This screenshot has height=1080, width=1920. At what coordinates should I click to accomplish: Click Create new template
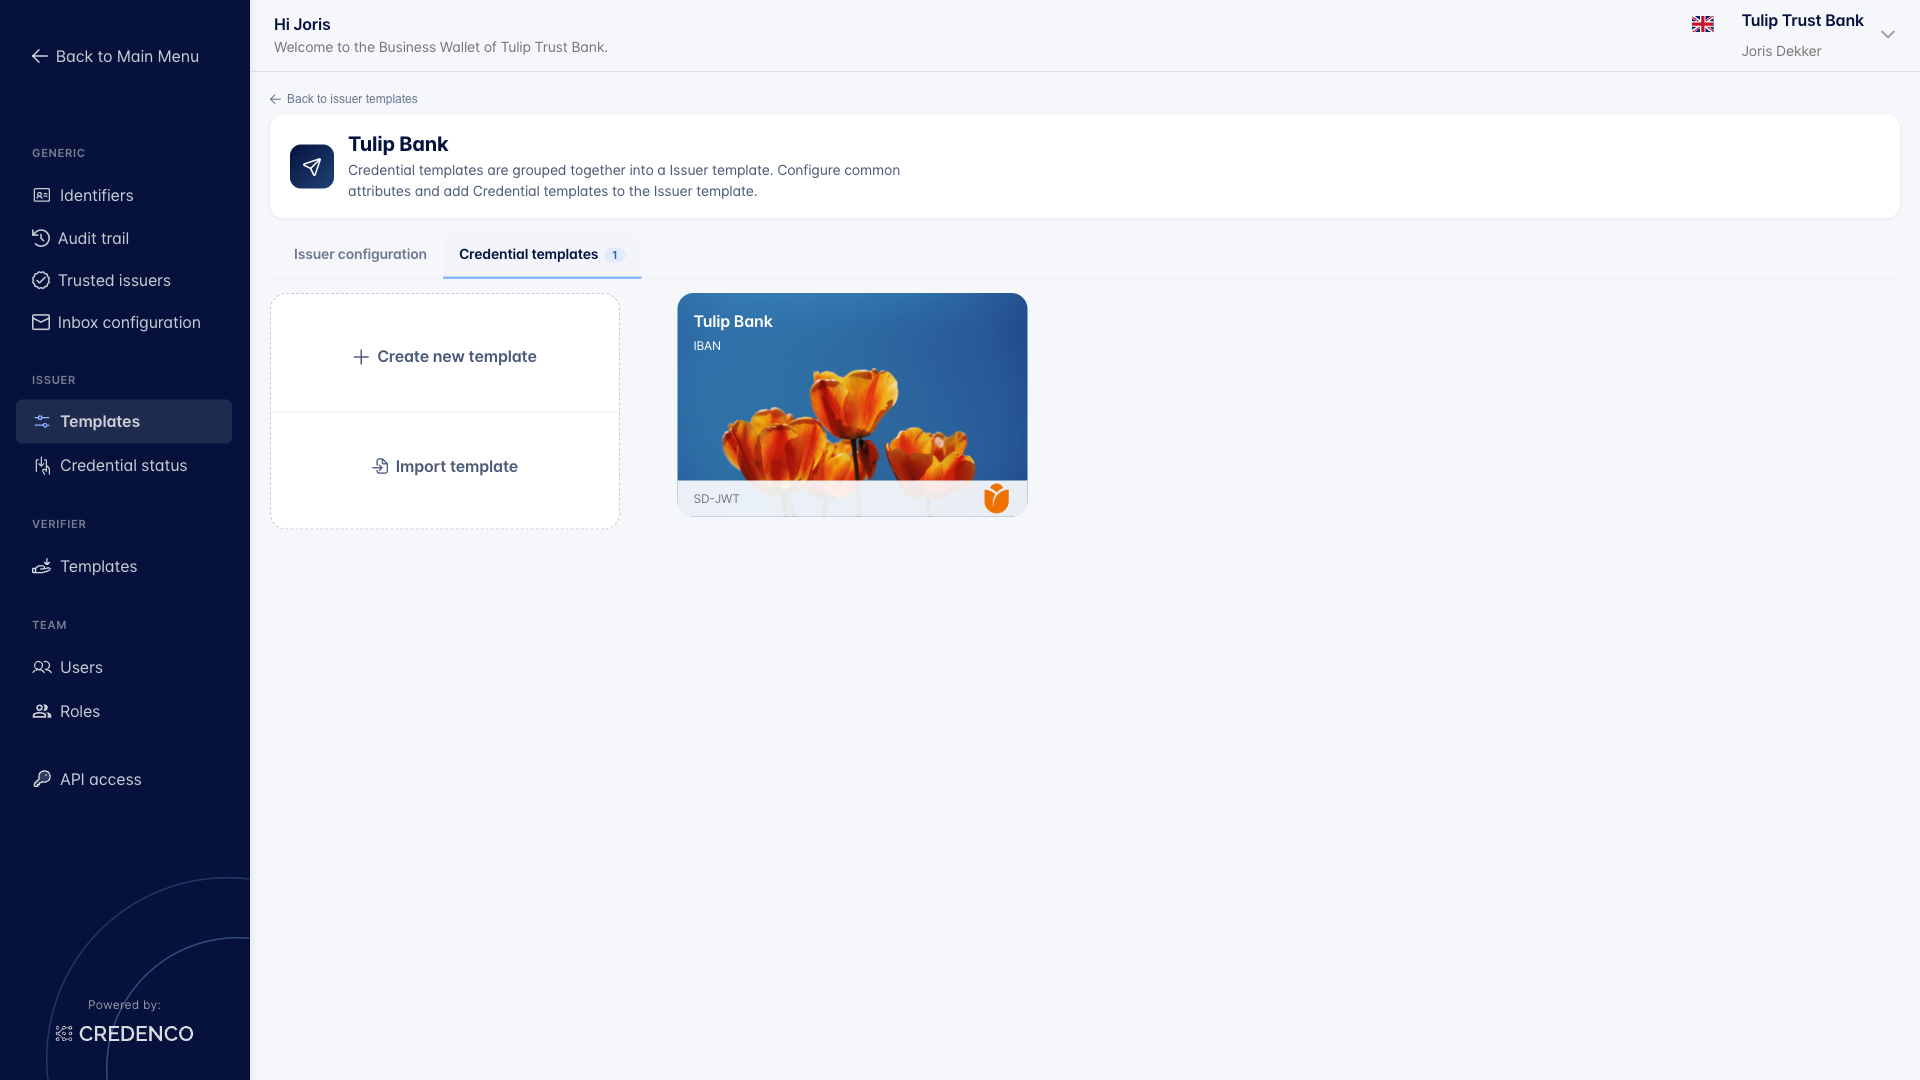445,357
